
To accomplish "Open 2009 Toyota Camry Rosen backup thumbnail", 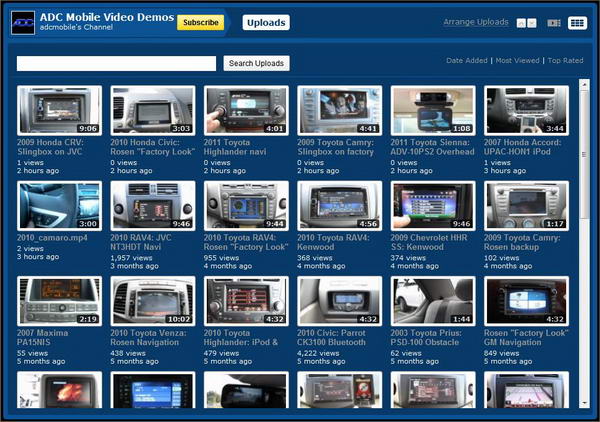I will 526,206.
